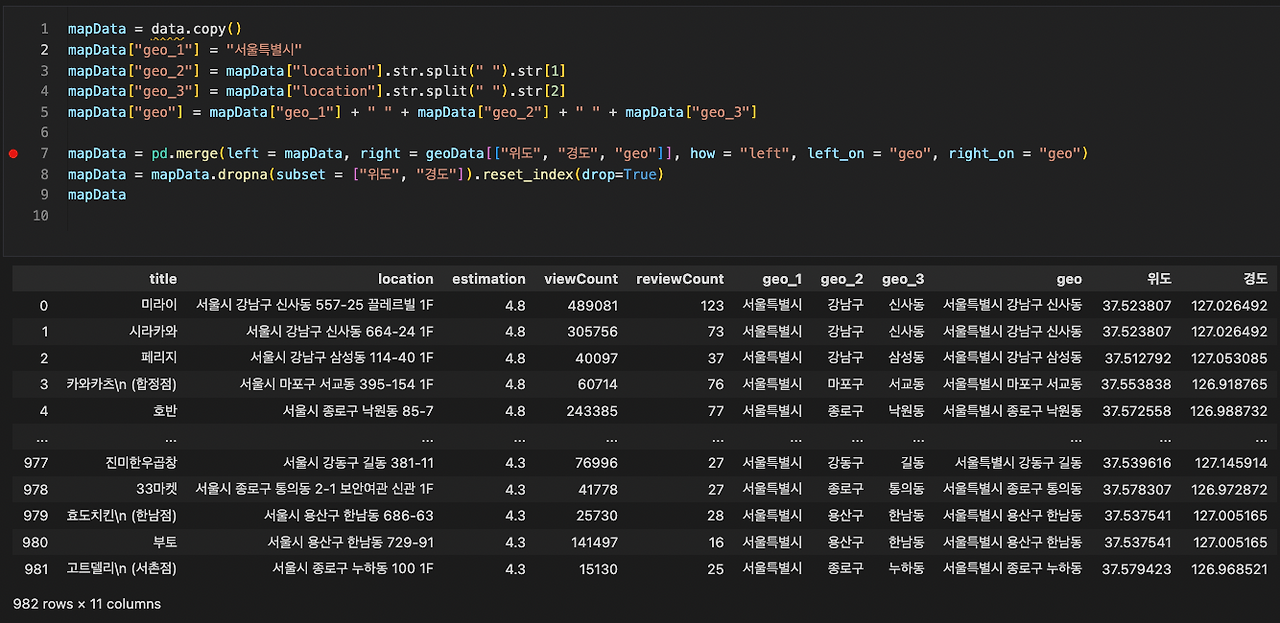Select title cell 페리지

coord(159,357)
